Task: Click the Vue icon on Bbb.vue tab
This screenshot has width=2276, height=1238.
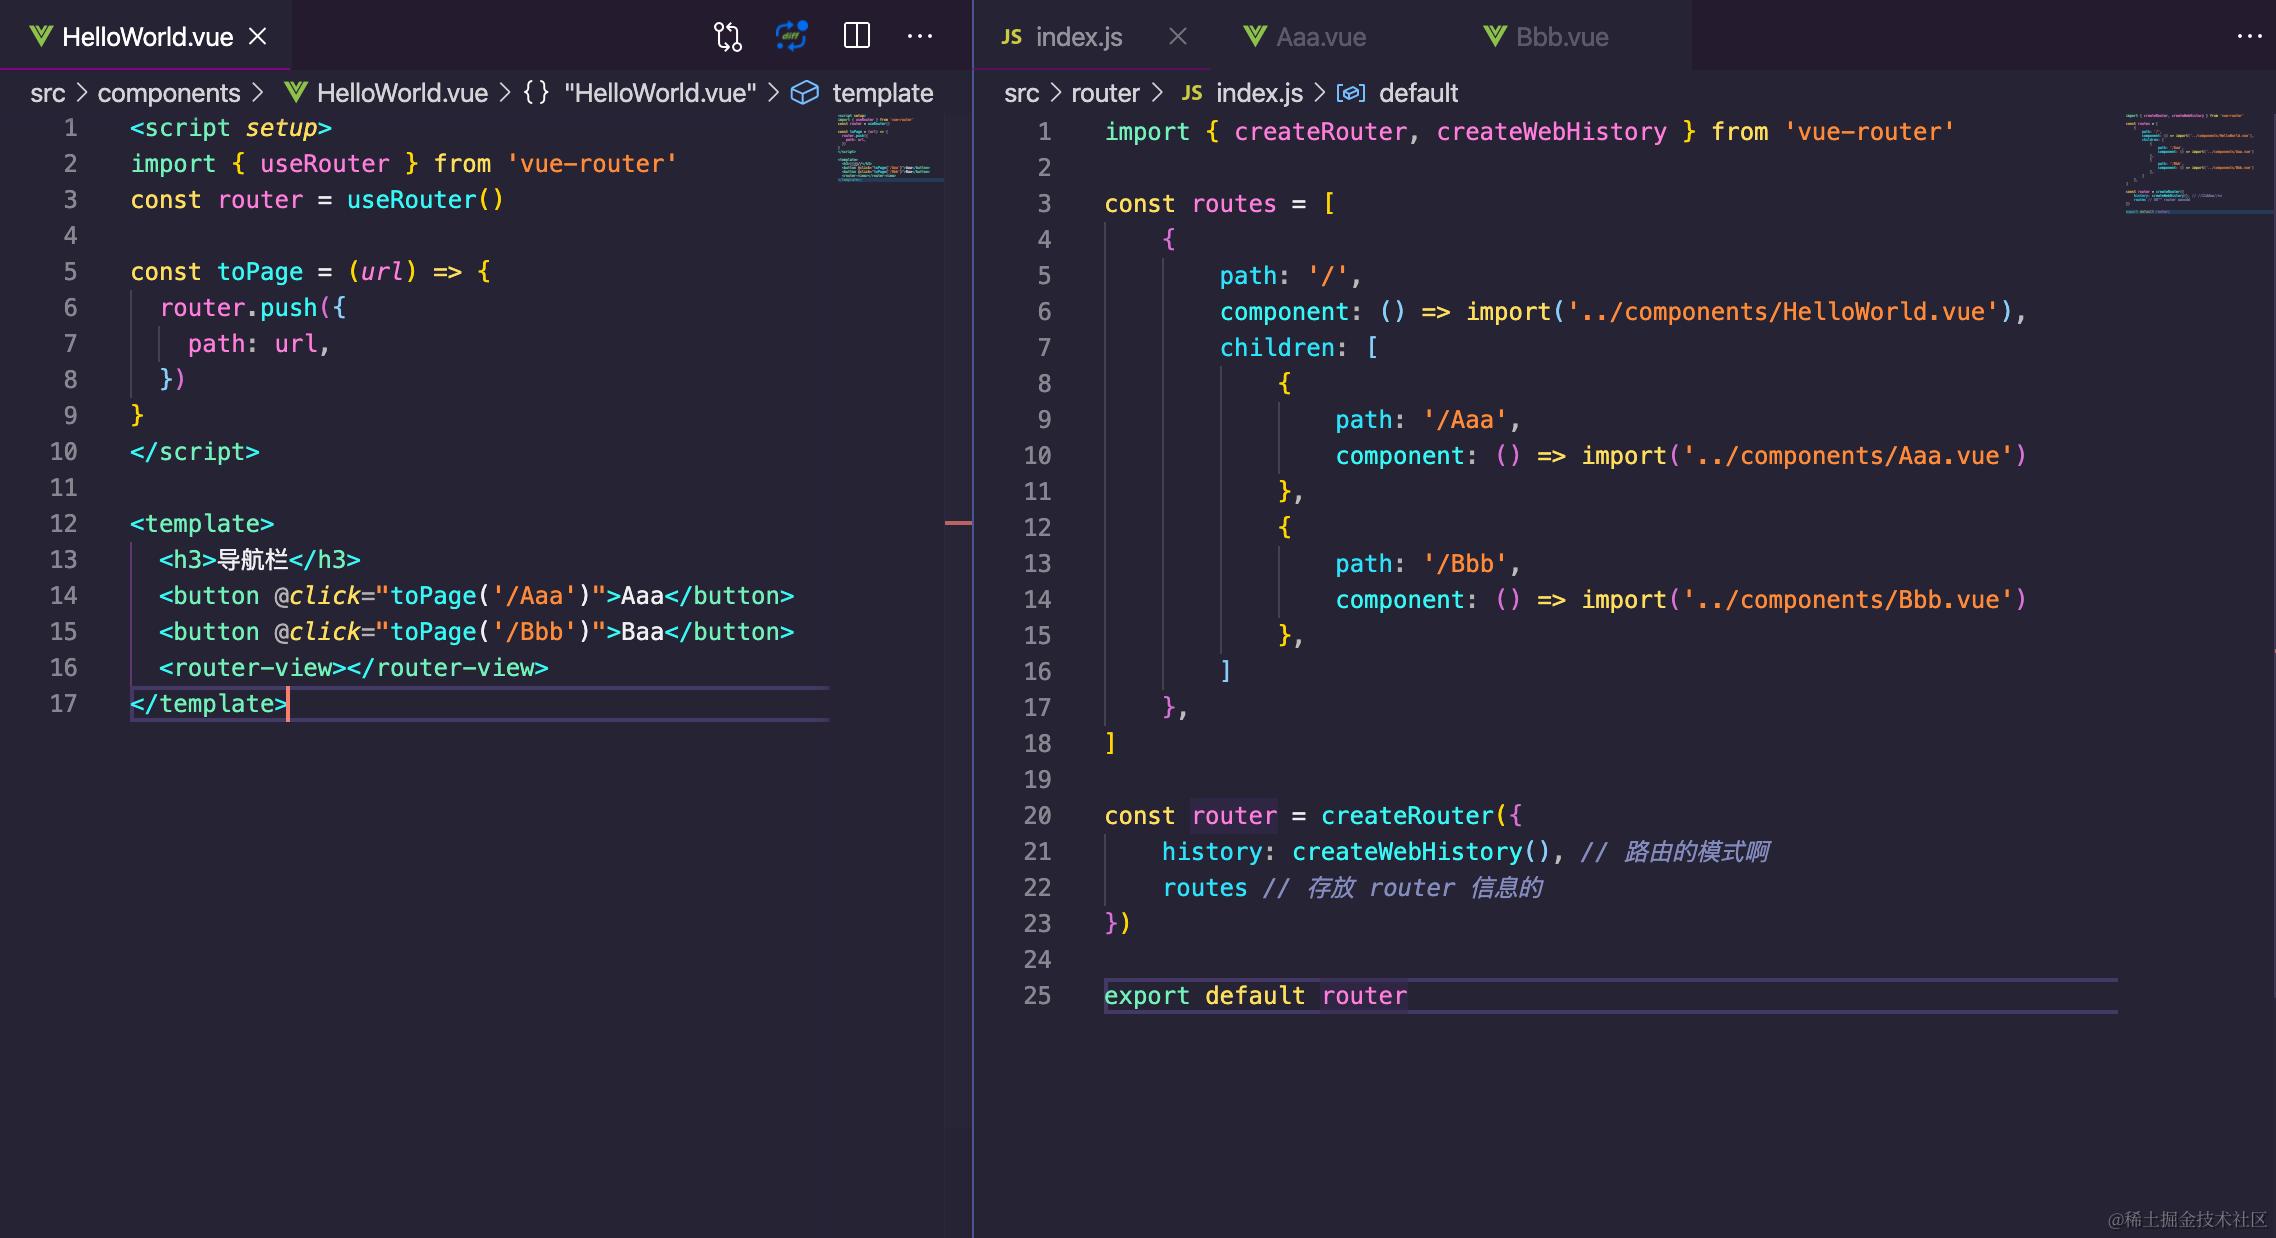Action: (x=1495, y=36)
